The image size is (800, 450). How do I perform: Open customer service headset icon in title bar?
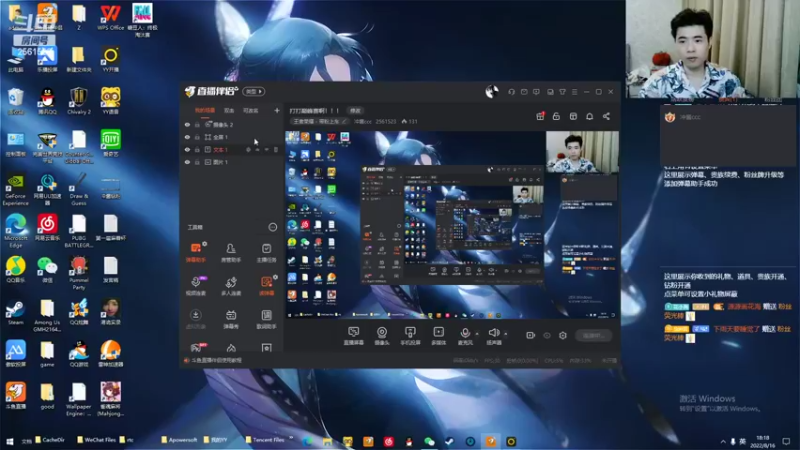(511, 92)
